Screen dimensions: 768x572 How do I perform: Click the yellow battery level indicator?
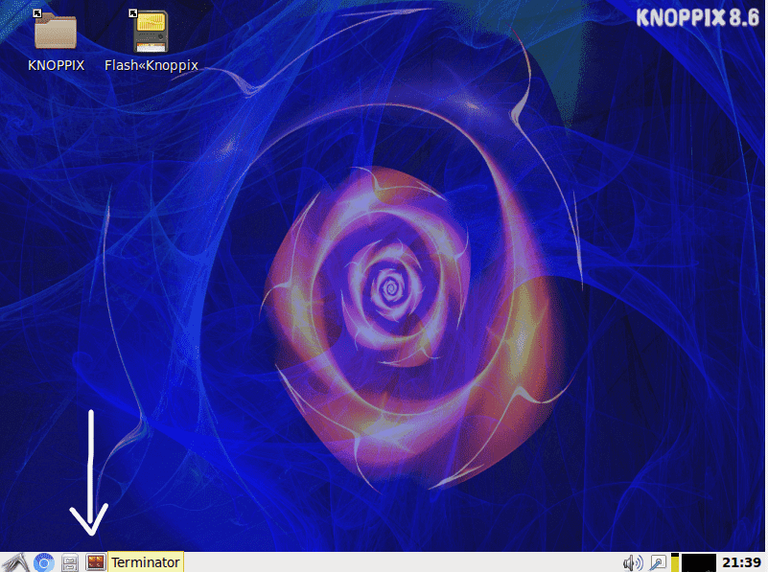point(675,563)
